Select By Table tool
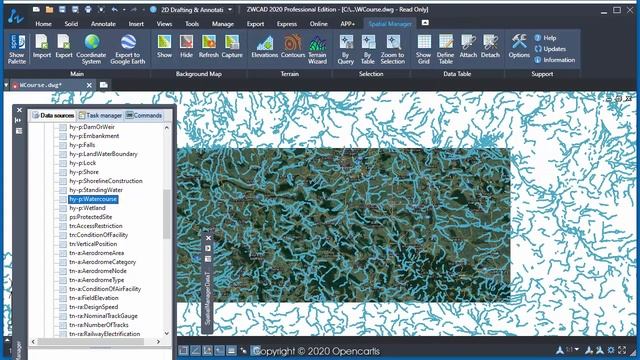This screenshot has height=360, width=640. click(368, 49)
